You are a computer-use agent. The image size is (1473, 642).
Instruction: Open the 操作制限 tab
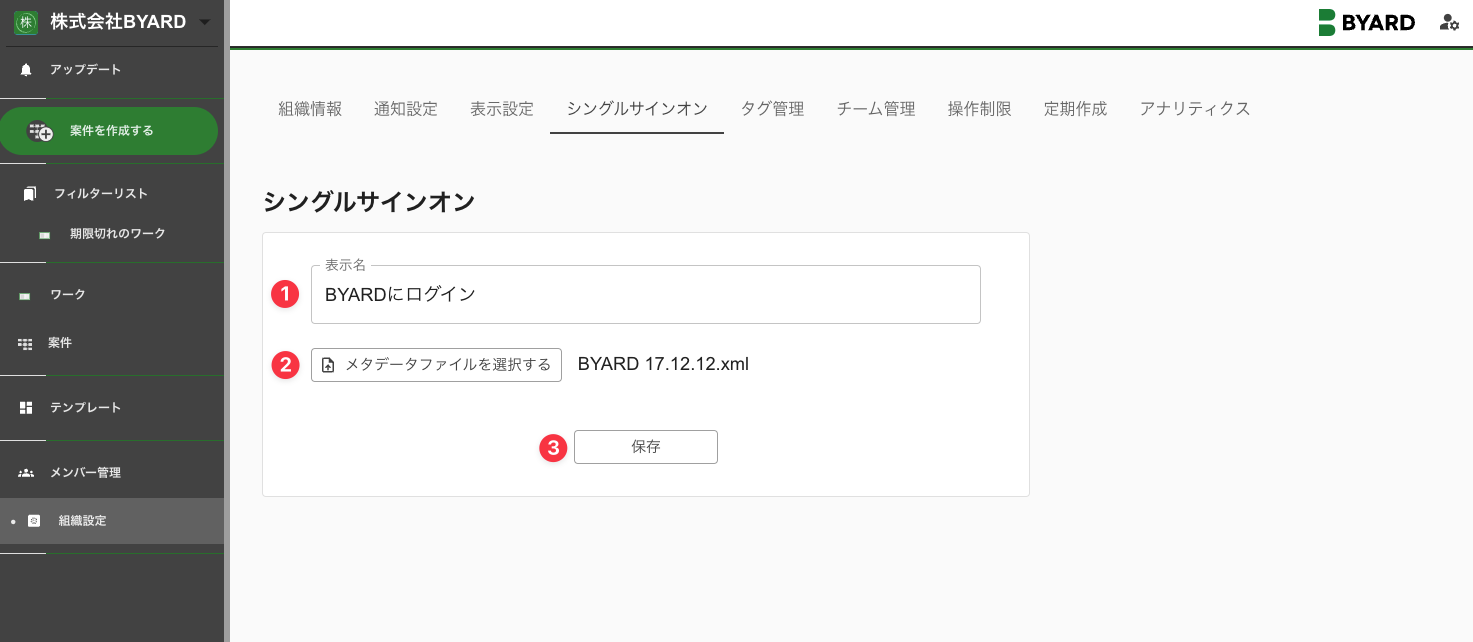[x=979, y=109]
